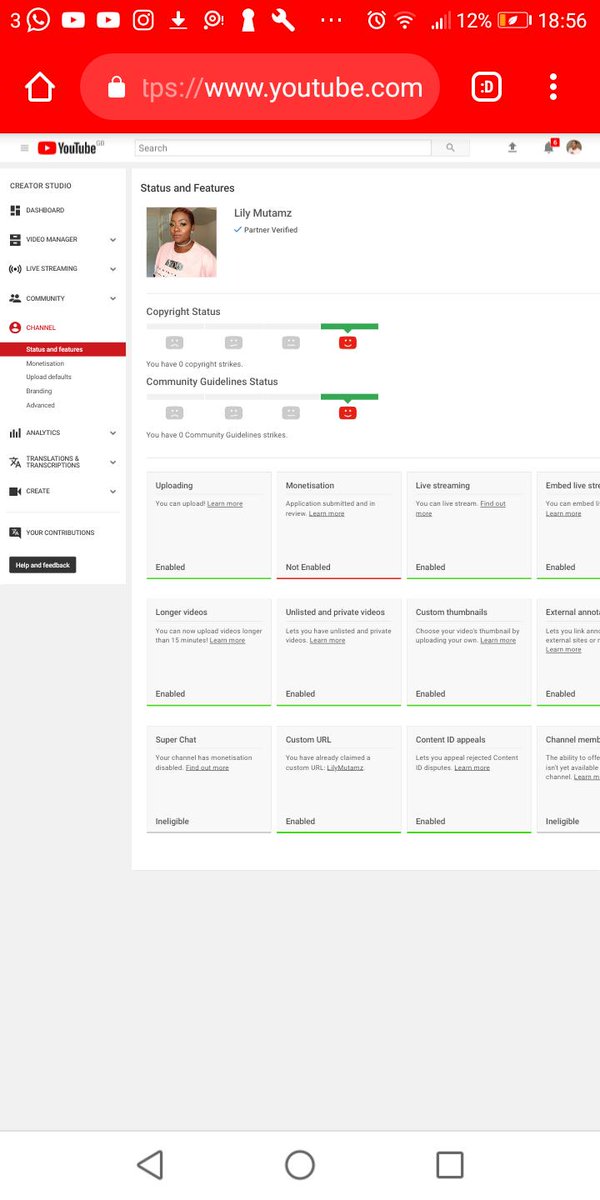The image size is (600, 1200).
Task: Click the Video Manager camera icon
Action: pos(15,240)
